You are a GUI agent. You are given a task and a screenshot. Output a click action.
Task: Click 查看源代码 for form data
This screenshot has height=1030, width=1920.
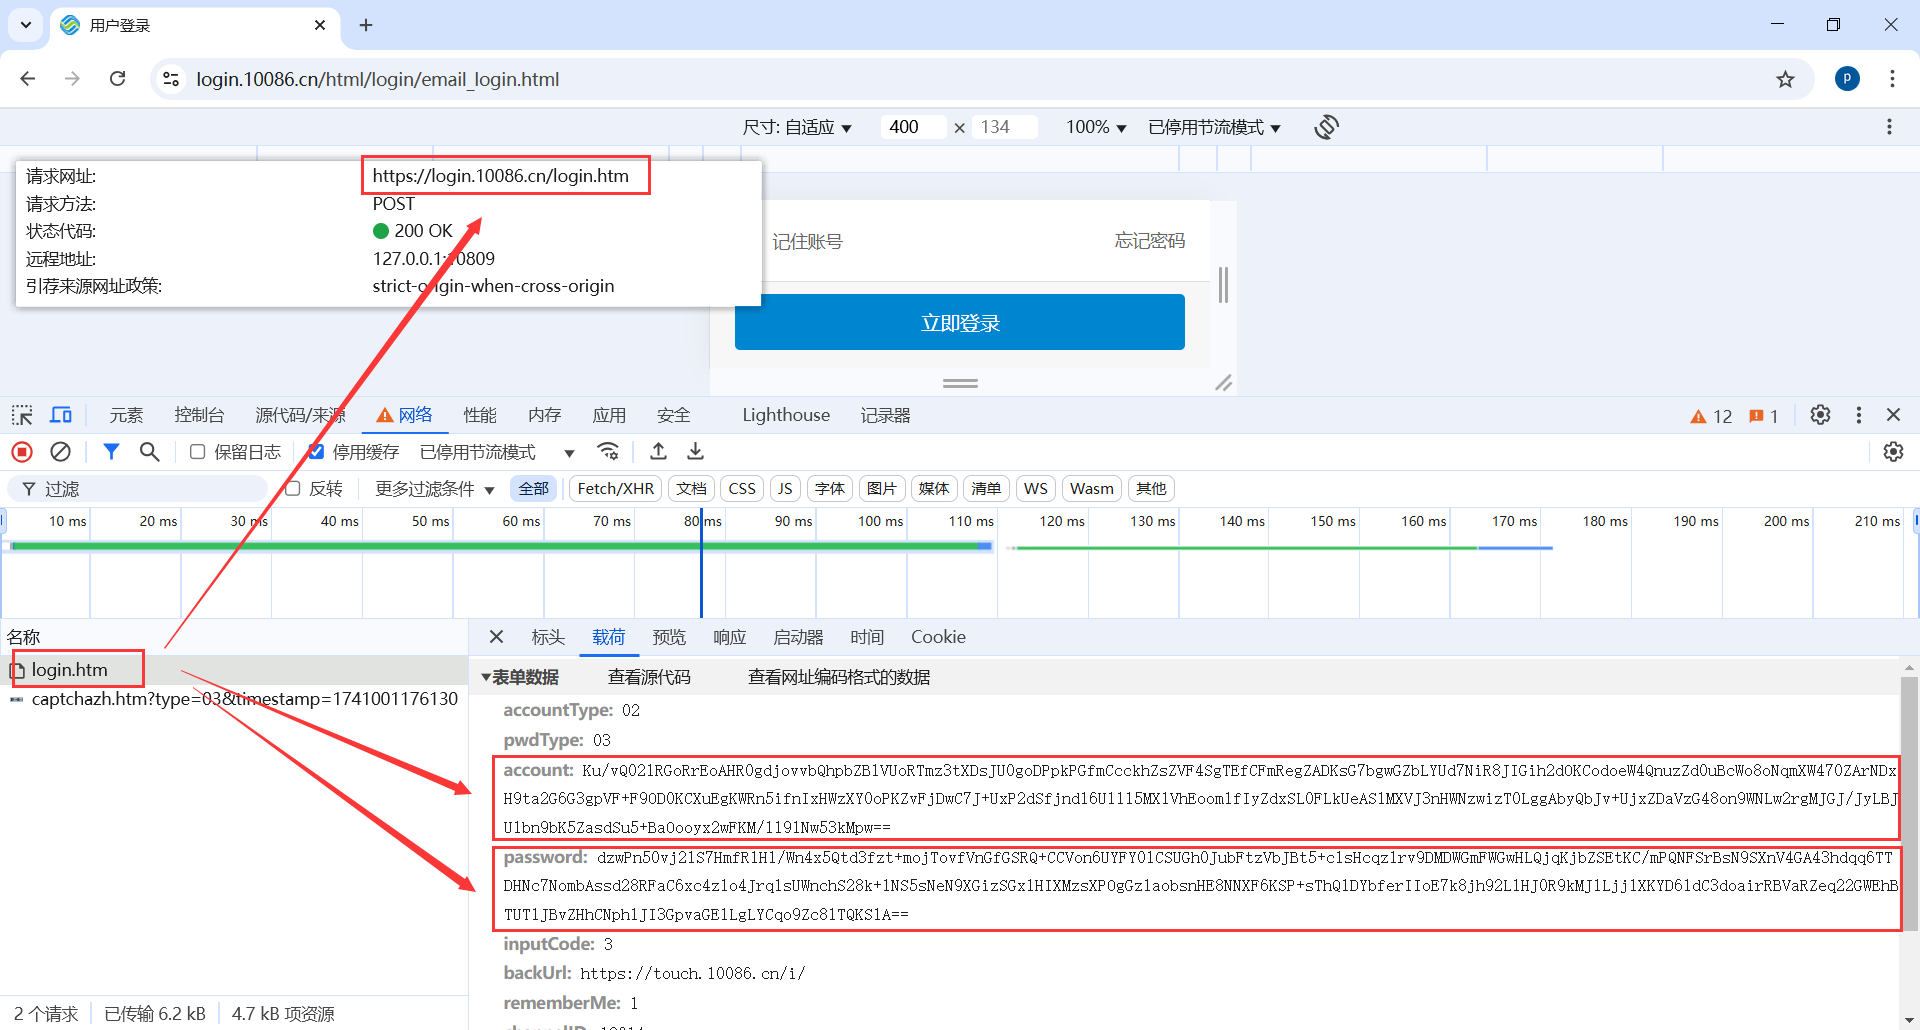(x=649, y=677)
